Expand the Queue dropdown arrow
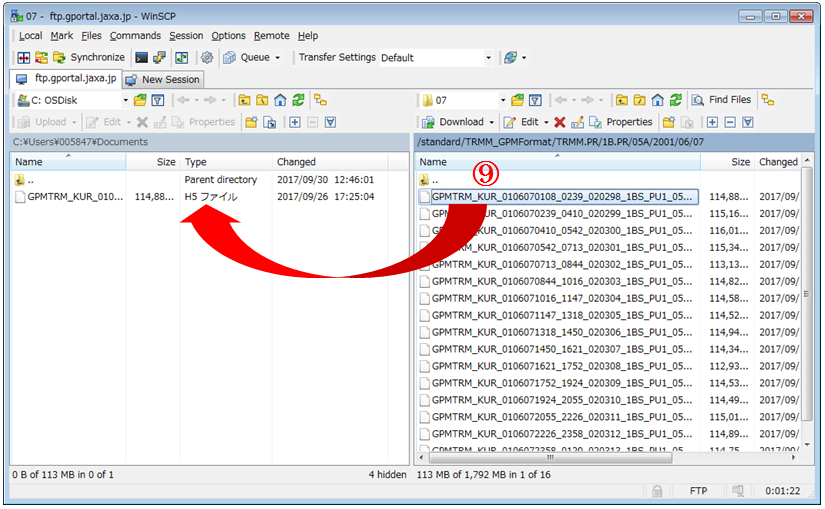825x509 pixels. click(277, 58)
